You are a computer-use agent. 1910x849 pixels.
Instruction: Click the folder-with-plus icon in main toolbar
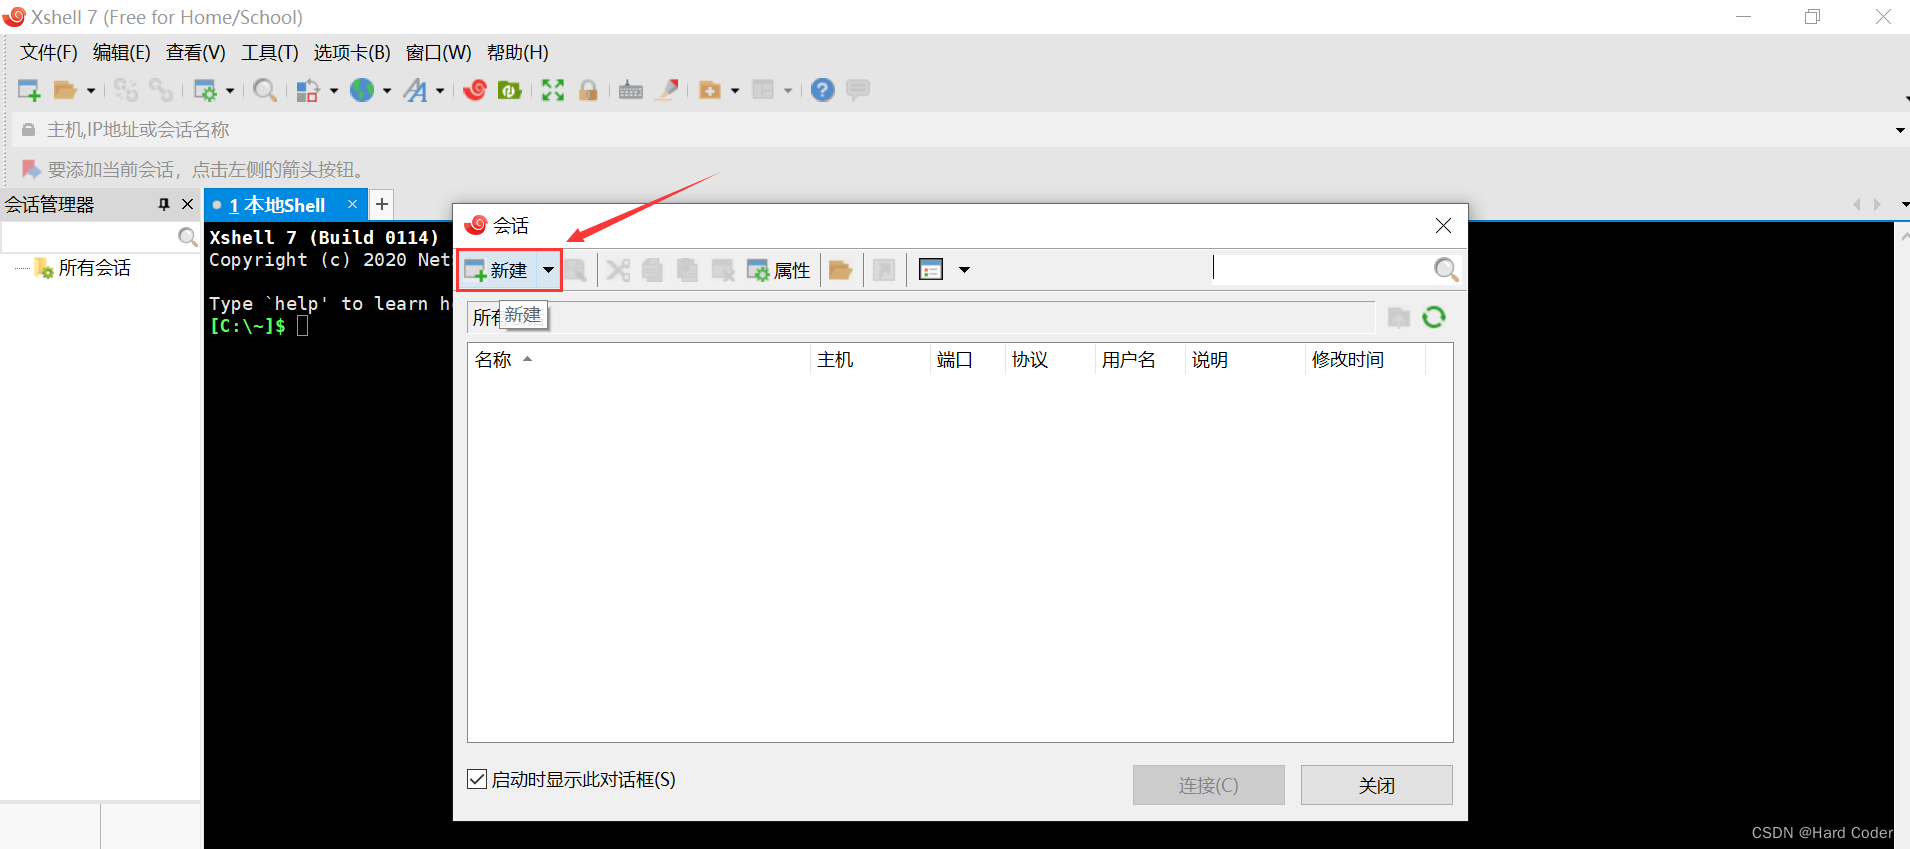(710, 90)
